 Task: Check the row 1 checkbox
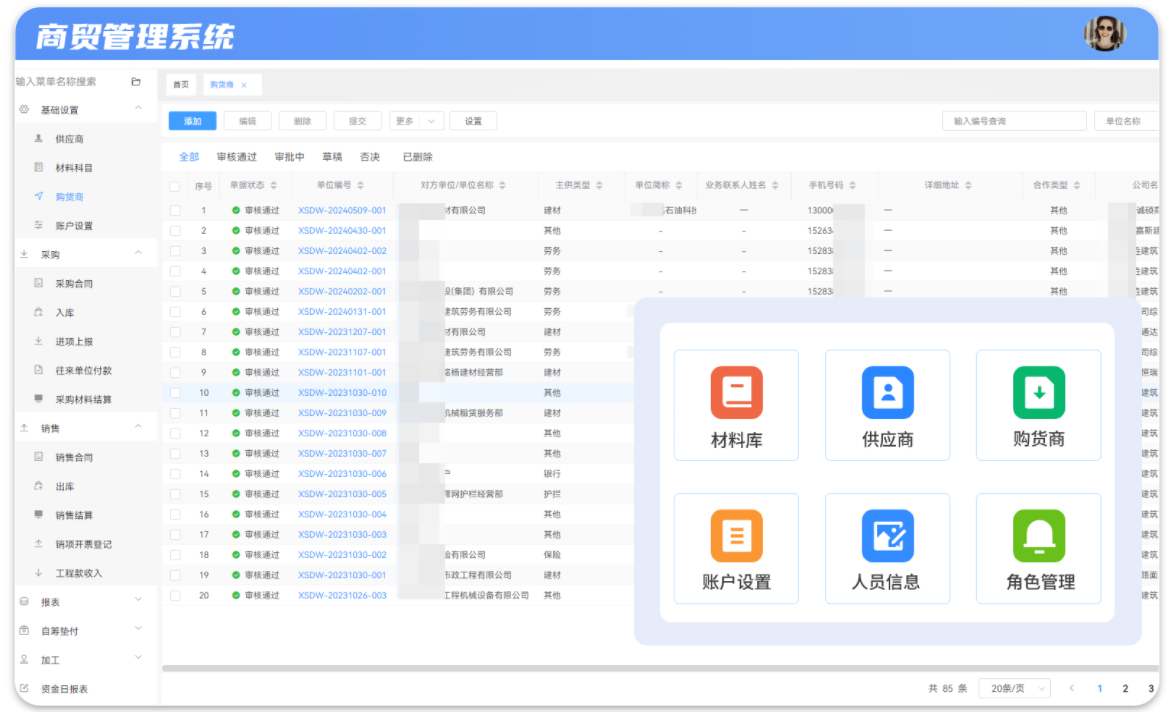[x=175, y=210]
